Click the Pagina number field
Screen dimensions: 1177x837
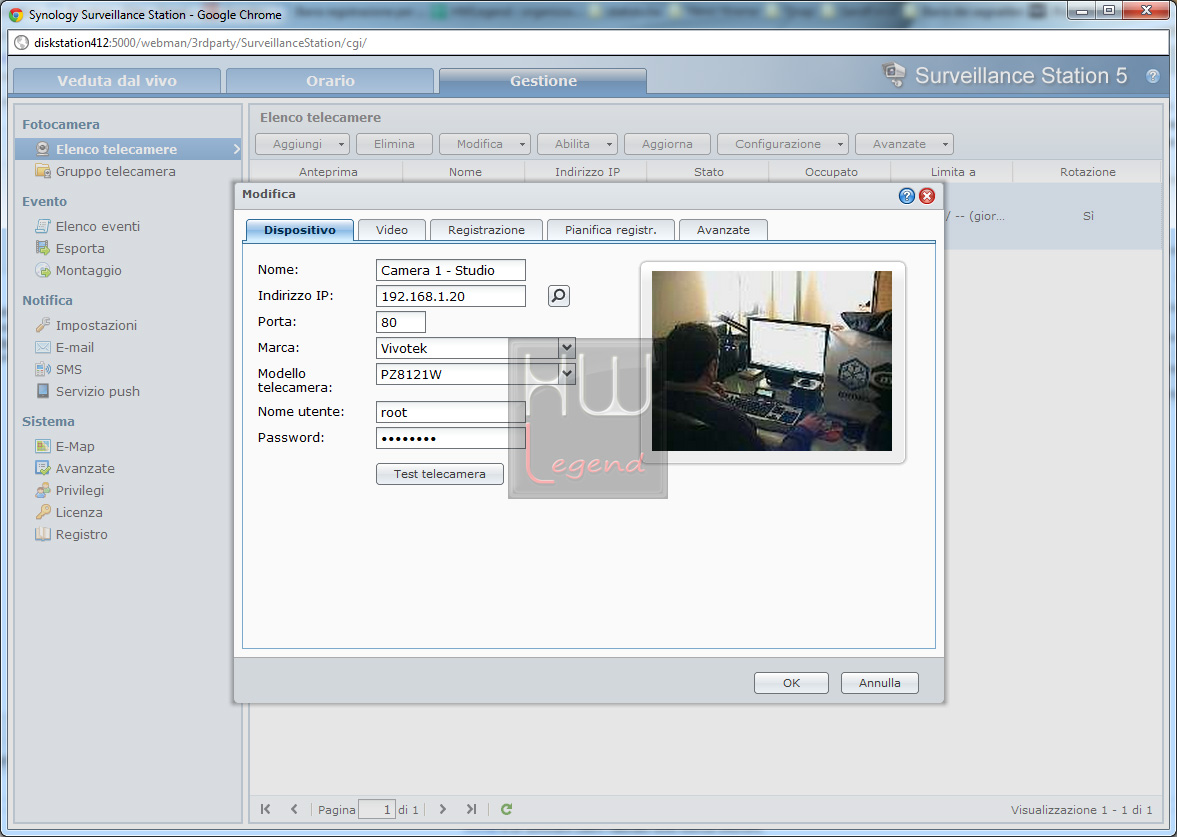coord(377,809)
